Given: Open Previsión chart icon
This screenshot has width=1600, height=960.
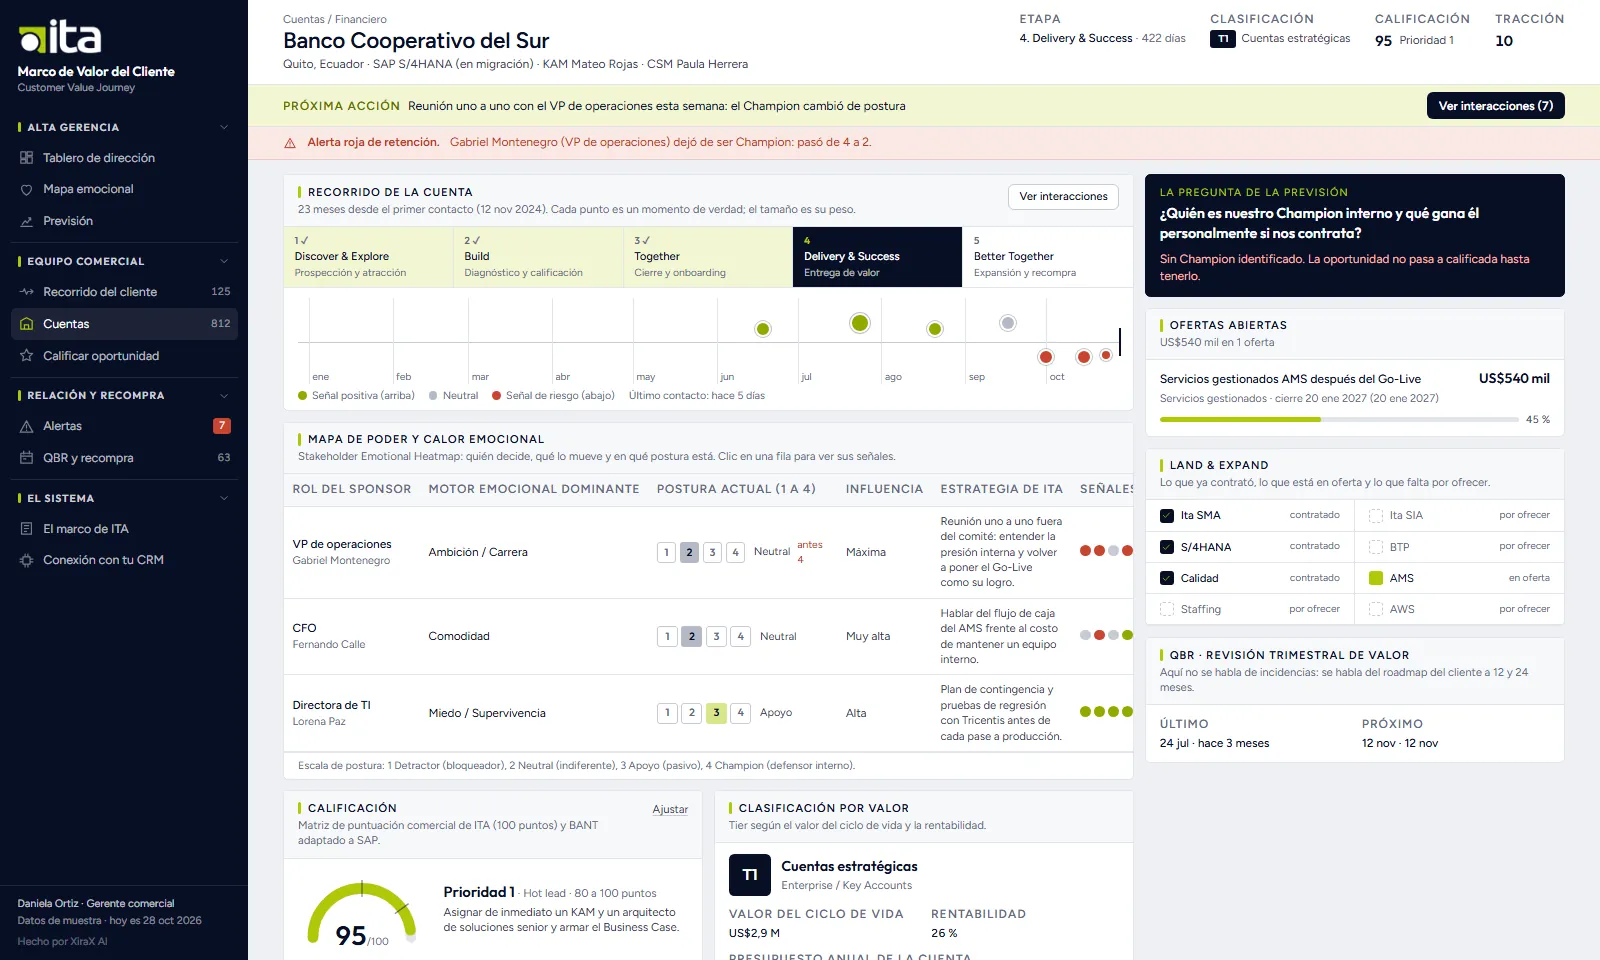Looking at the screenshot, I should pyautogui.click(x=27, y=221).
